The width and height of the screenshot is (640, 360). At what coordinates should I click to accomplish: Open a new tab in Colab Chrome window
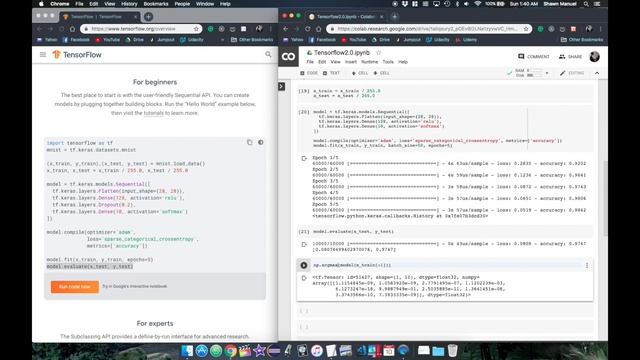click(395, 17)
